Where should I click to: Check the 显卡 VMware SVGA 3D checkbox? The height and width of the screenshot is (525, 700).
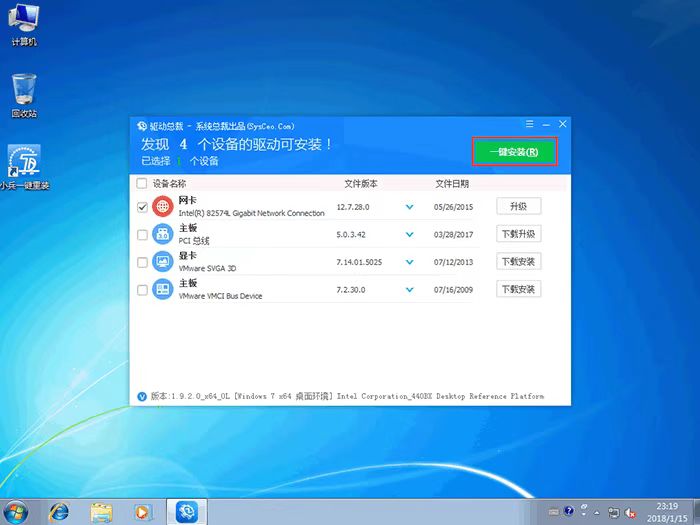pyautogui.click(x=142, y=262)
